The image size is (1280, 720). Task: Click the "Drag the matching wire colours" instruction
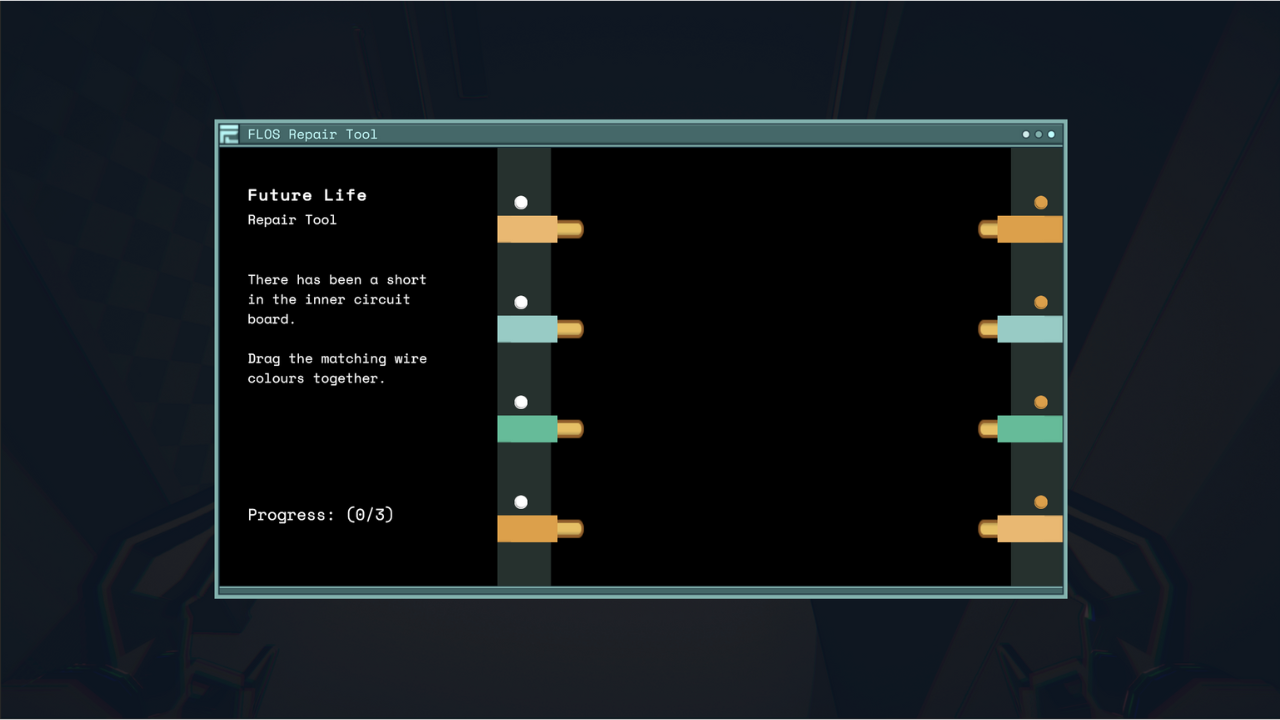pos(337,368)
